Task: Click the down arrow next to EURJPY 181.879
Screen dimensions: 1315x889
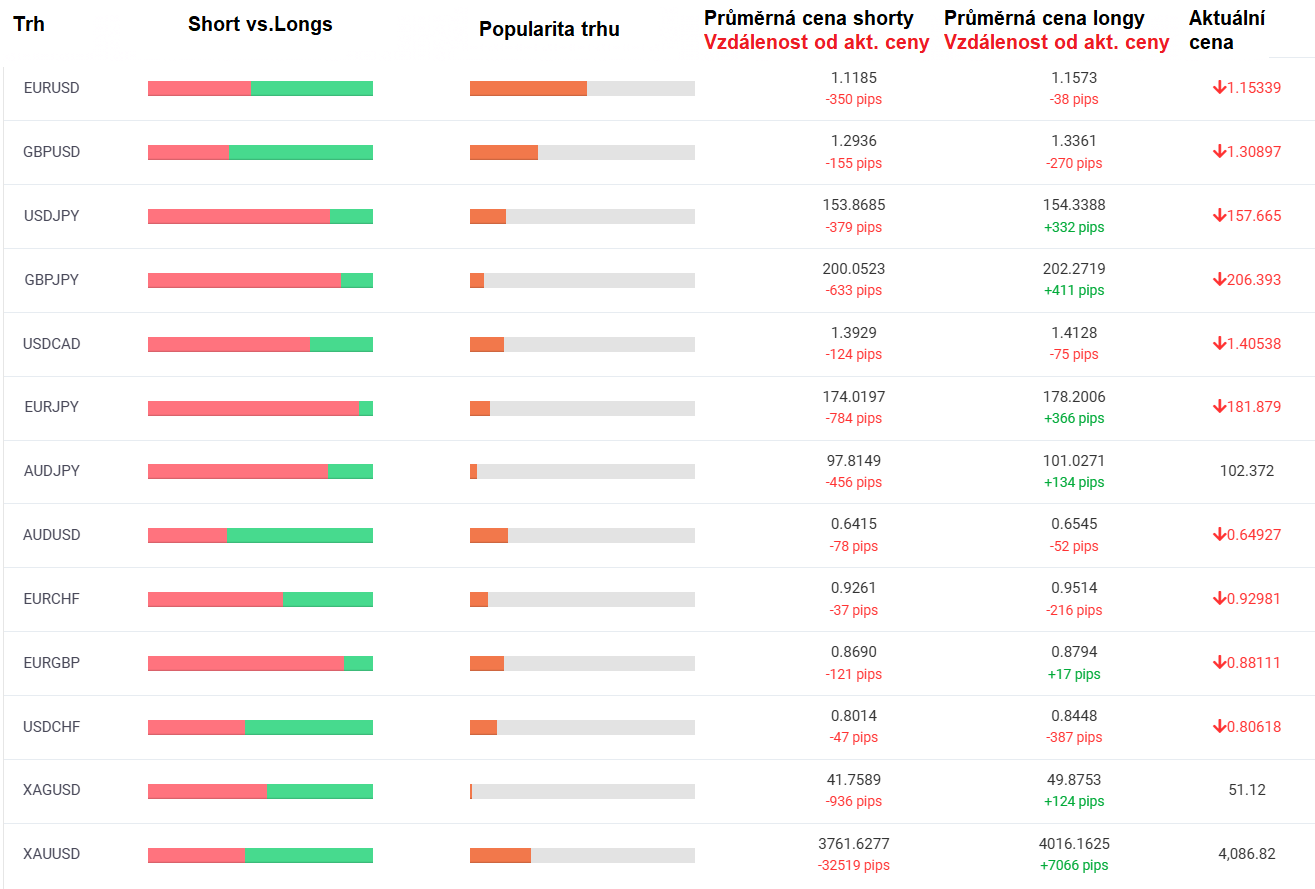Action: coord(1219,407)
